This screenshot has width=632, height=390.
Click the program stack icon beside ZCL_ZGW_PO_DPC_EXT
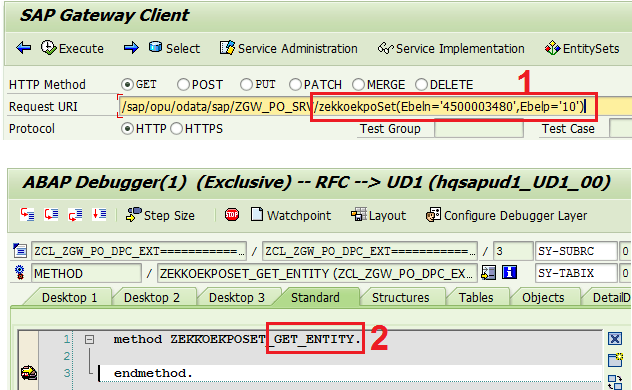[20, 251]
